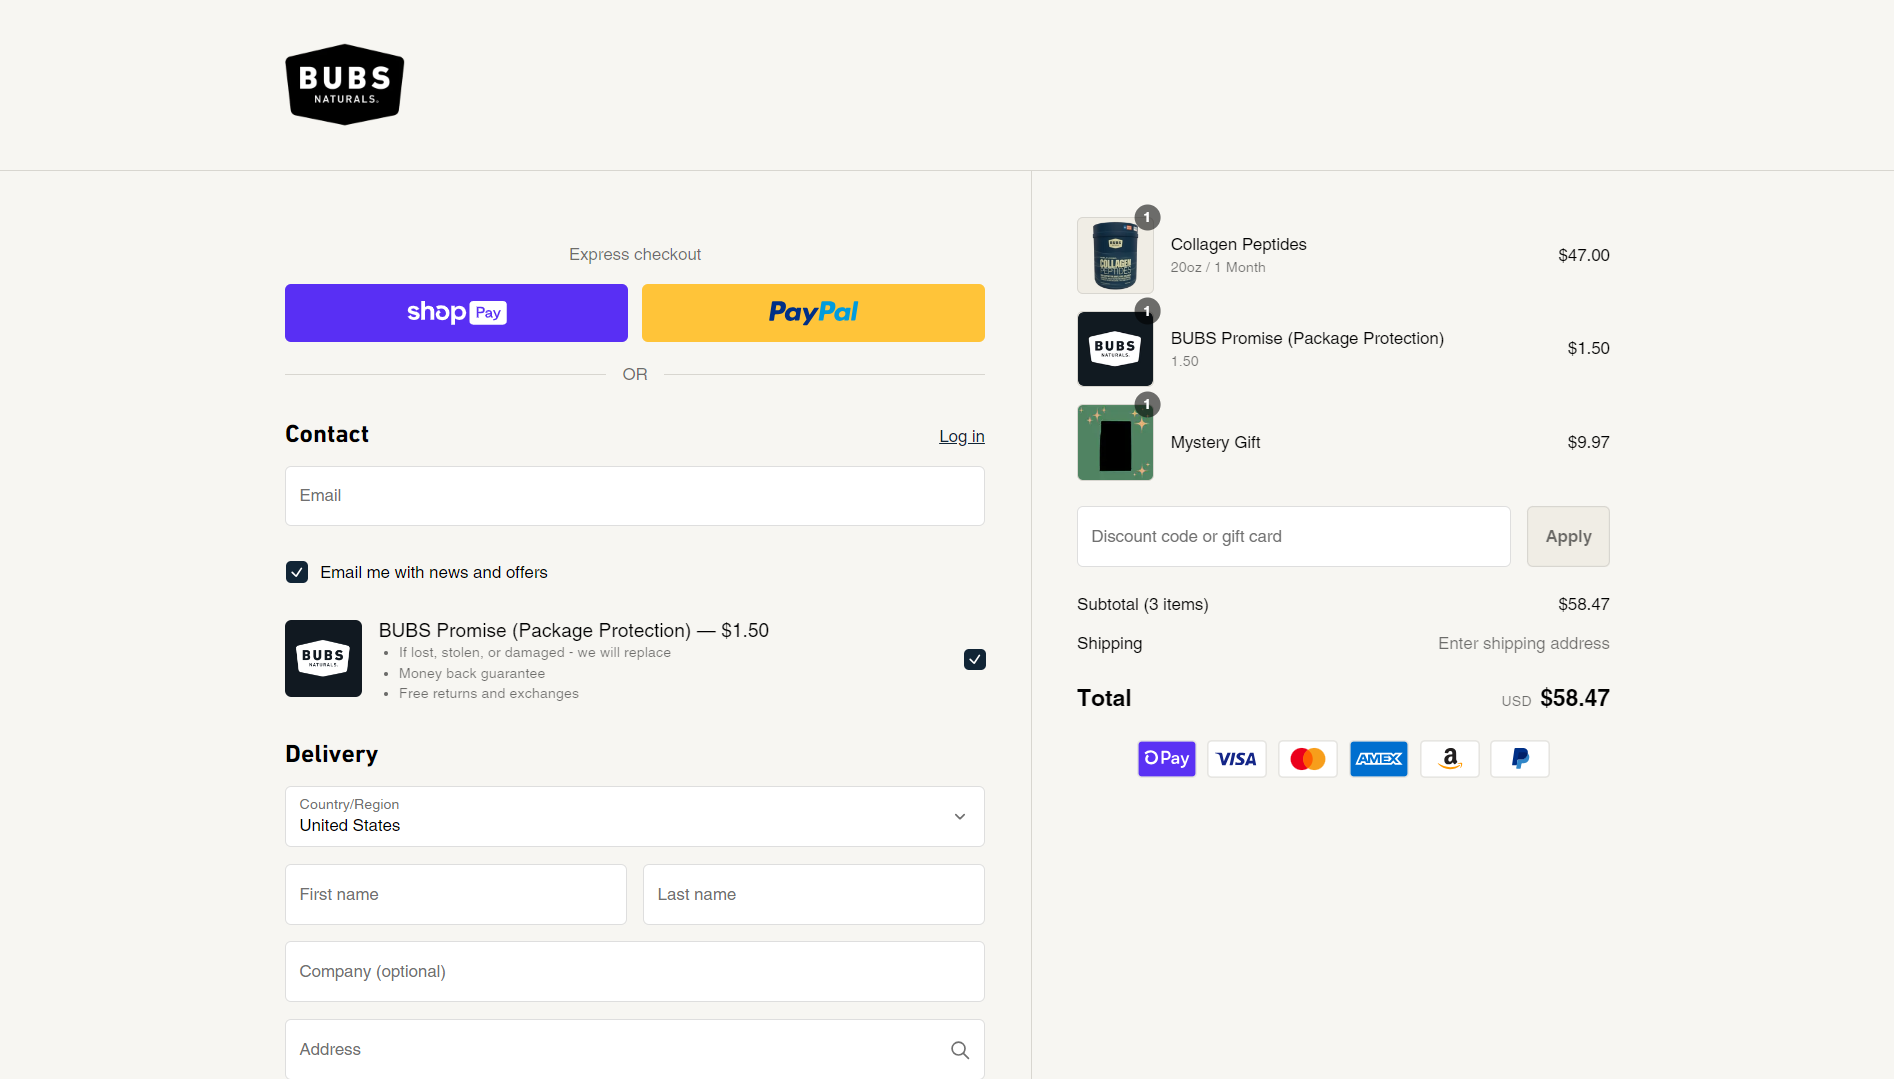
Task: Click Collagen Peptides product thumbnail
Action: click(x=1115, y=255)
